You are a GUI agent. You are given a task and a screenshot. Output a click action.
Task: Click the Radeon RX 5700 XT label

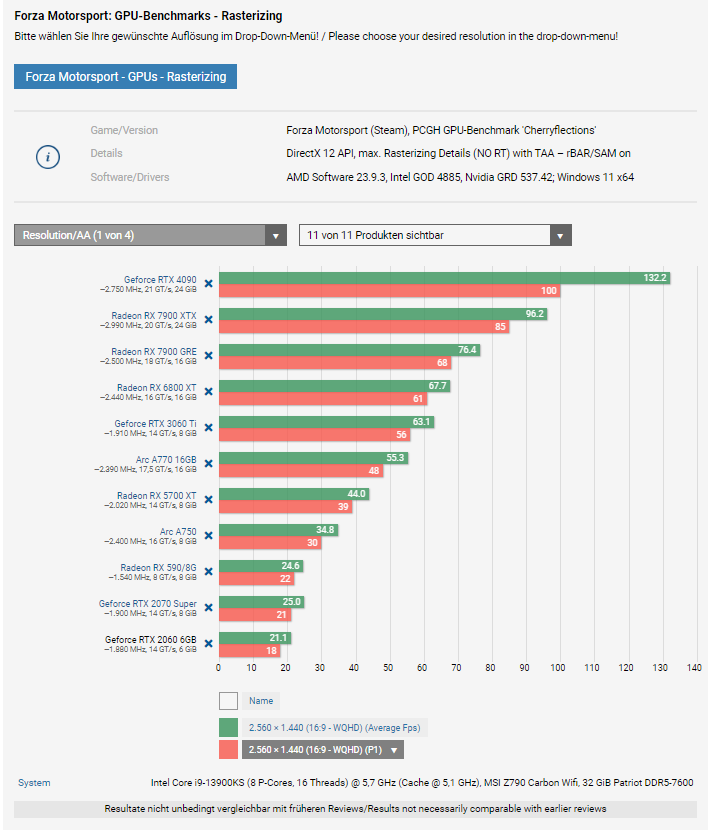pyautogui.click(x=157, y=496)
